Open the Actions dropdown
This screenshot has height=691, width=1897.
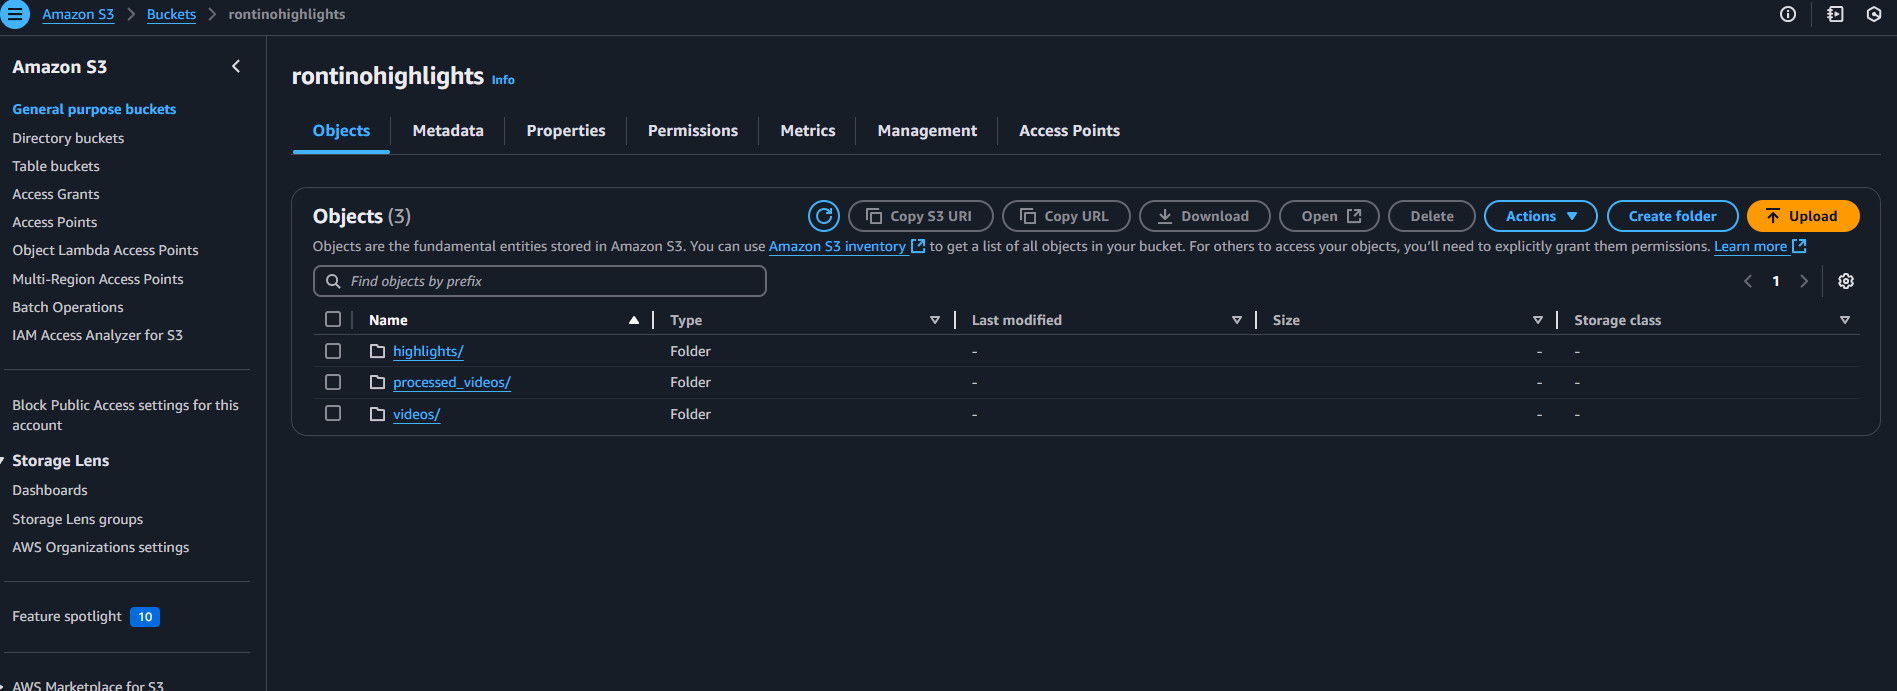click(1541, 216)
